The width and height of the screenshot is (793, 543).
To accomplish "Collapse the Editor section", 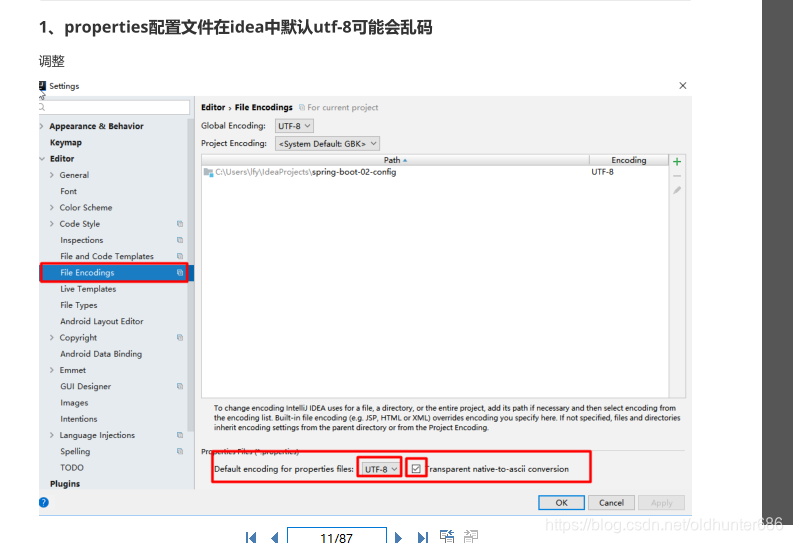I will pos(41,159).
